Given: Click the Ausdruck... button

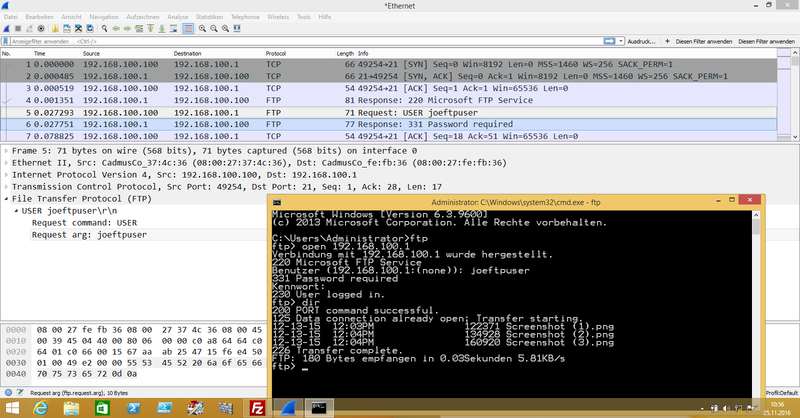Looking at the screenshot, I should 640,42.
